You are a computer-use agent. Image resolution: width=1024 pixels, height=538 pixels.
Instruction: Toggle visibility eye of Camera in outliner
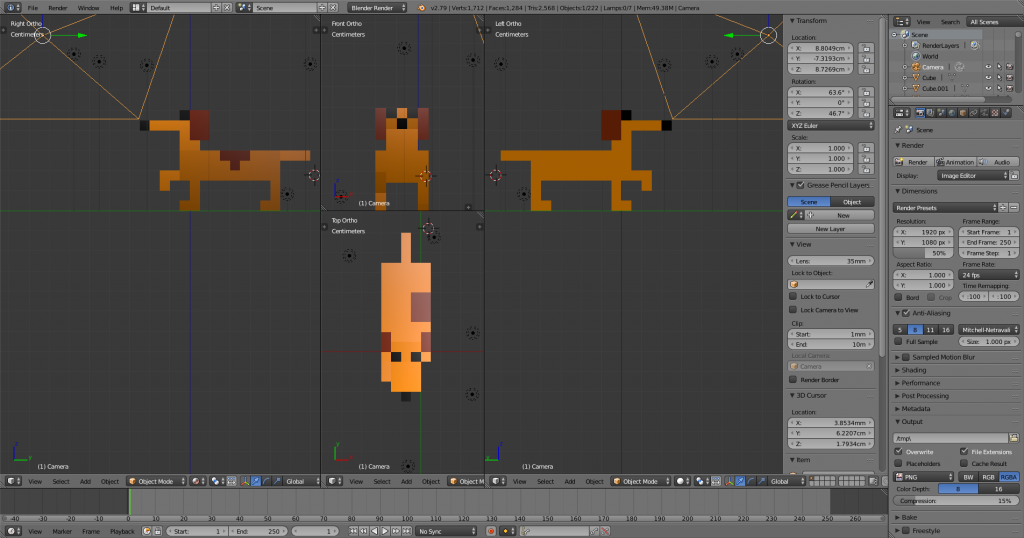coord(987,67)
